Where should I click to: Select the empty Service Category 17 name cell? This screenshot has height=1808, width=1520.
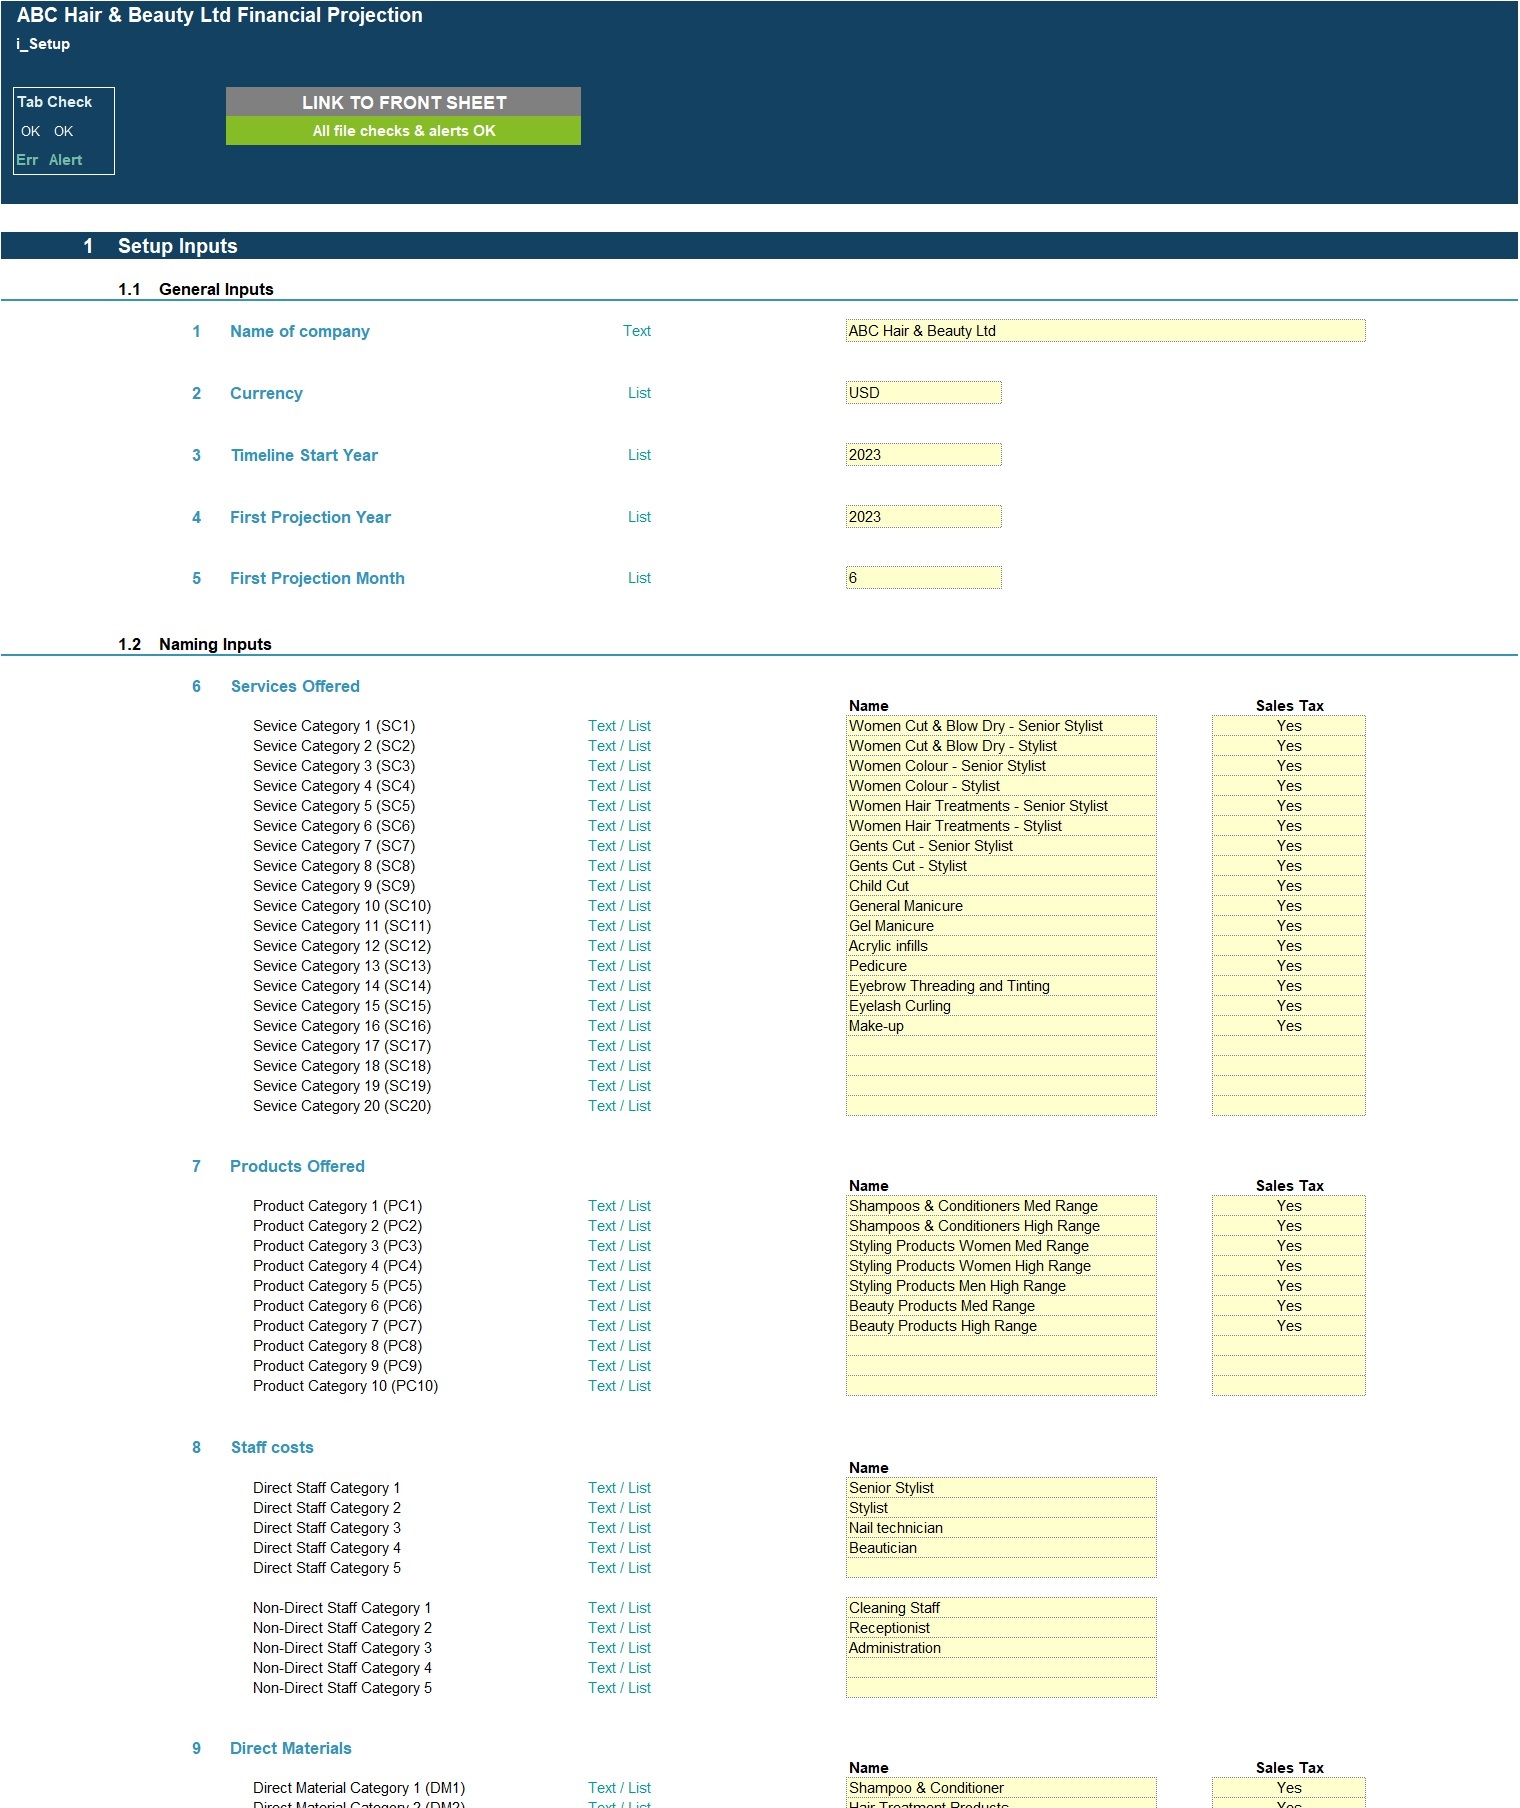(x=1000, y=1046)
